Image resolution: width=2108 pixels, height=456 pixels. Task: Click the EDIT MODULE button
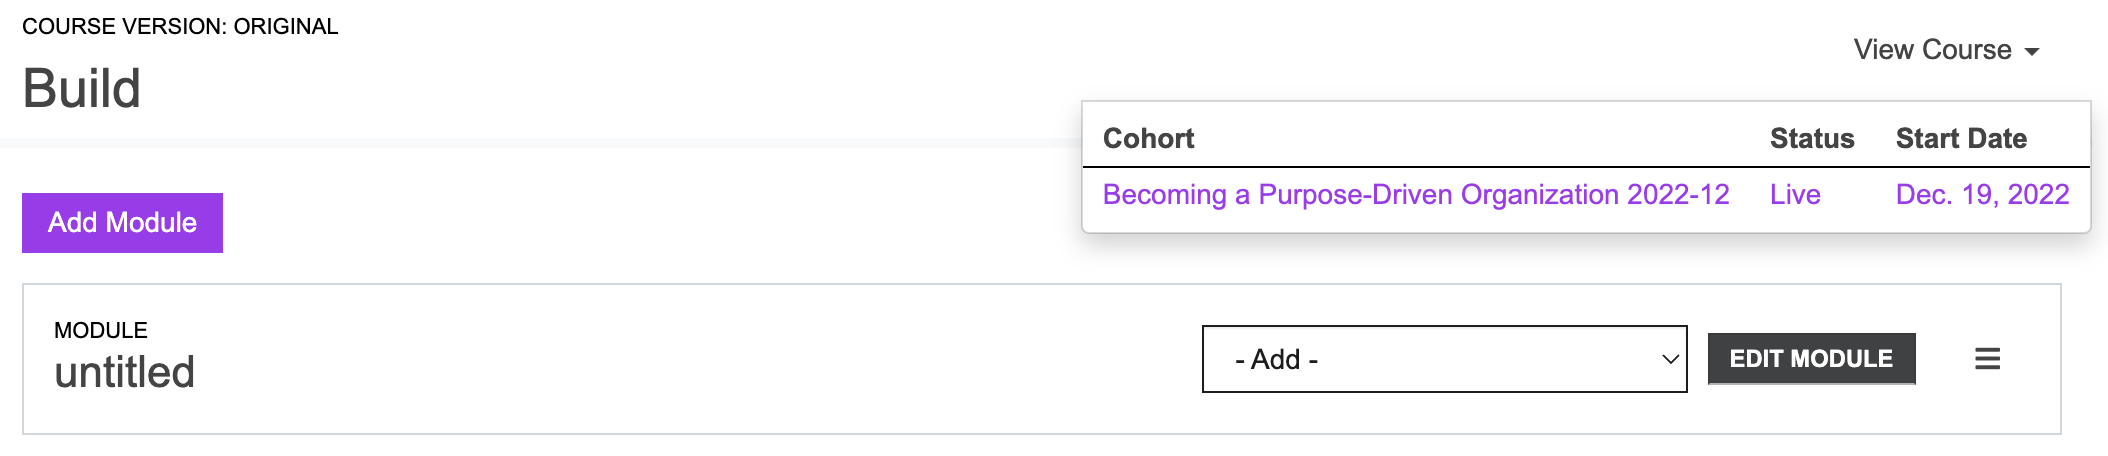coord(1811,359)
